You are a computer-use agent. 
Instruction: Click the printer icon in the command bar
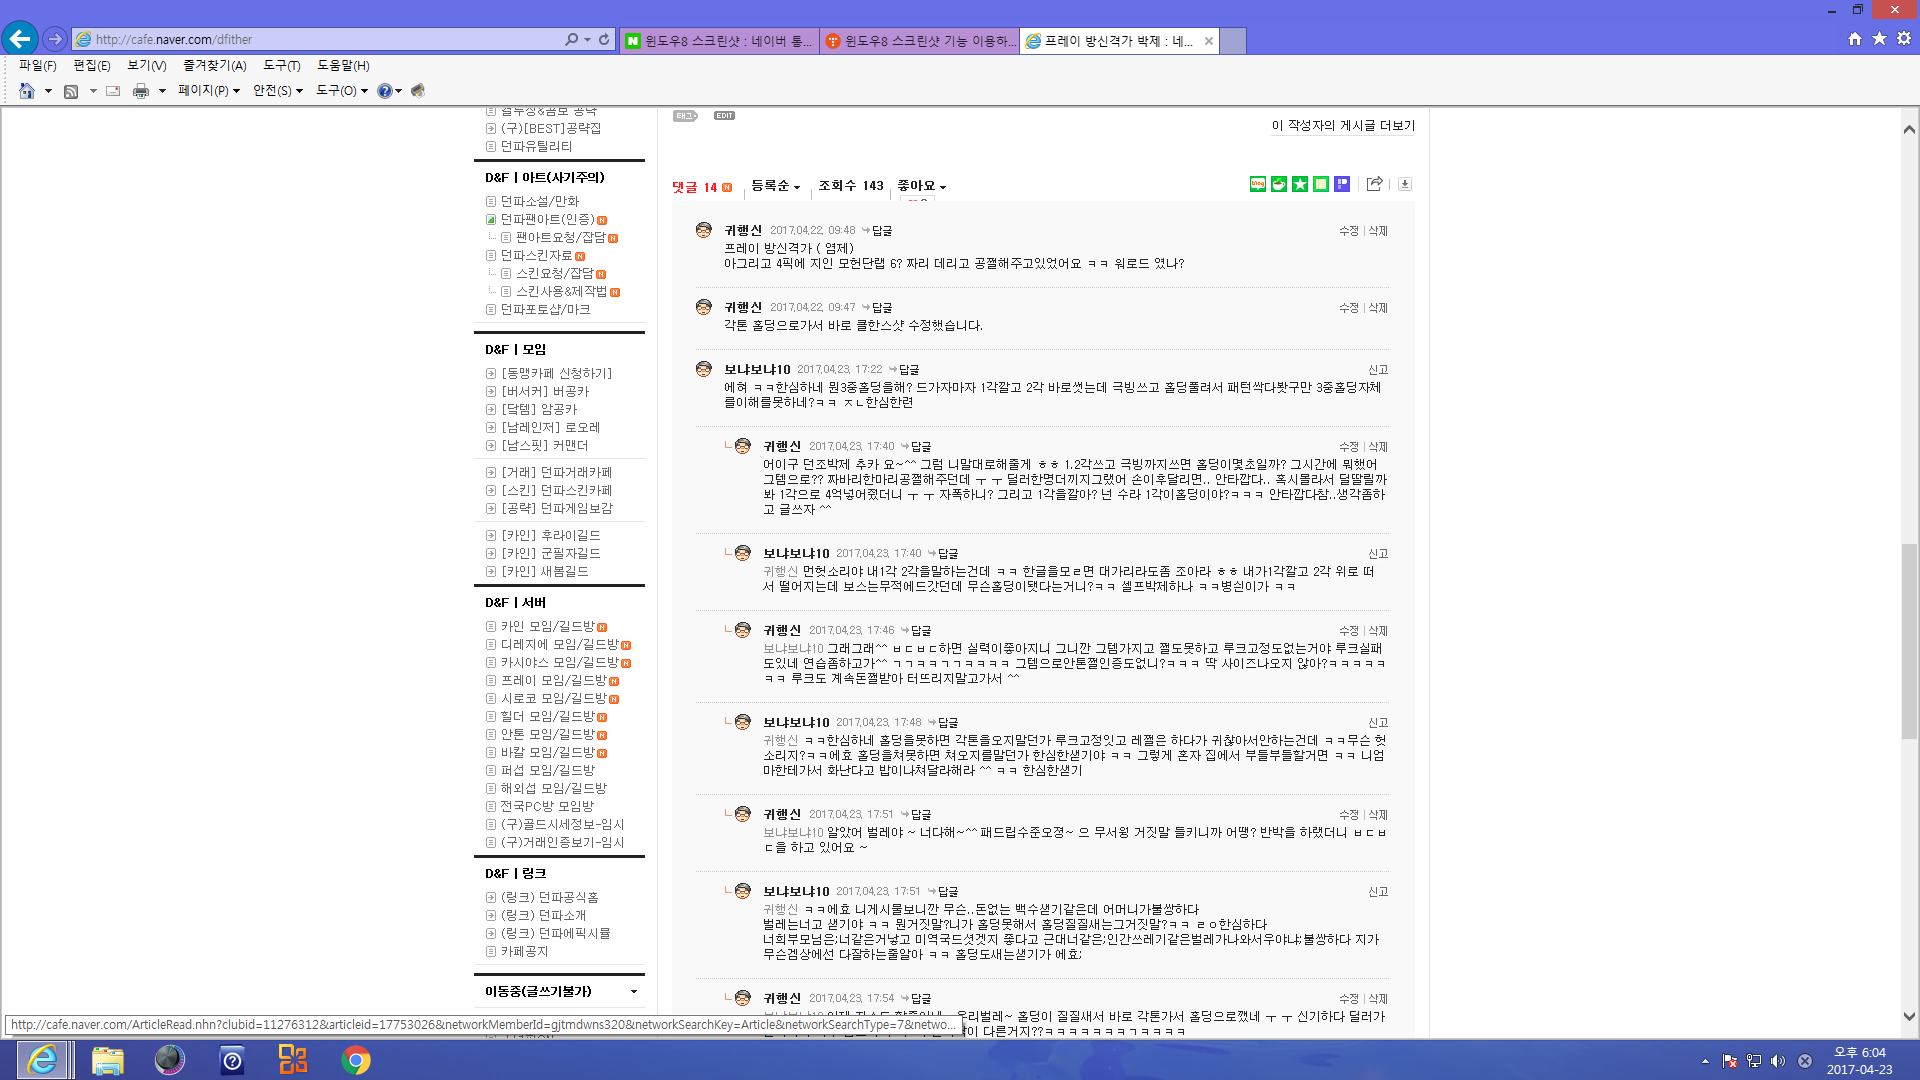[141, 91]
